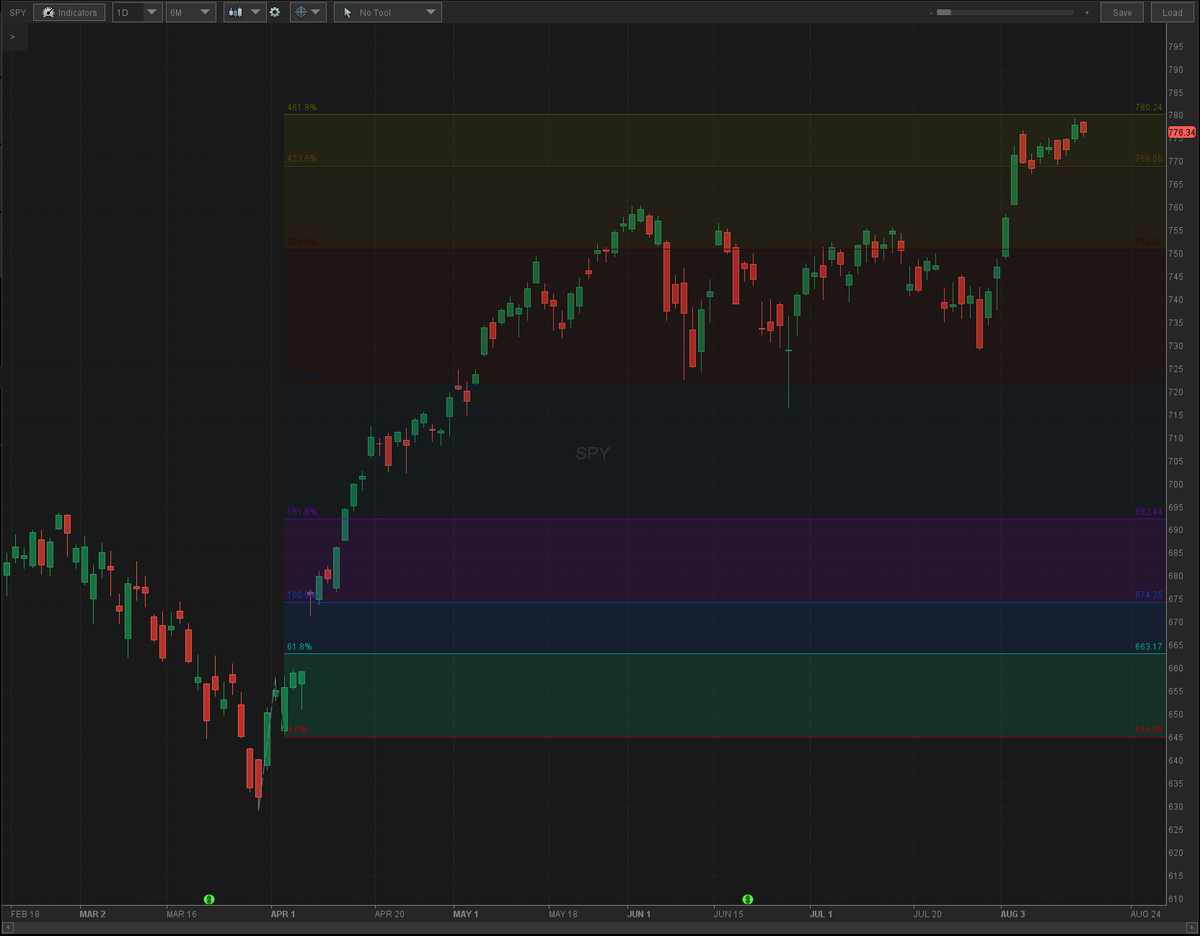Open the 6M time range dropdown
This screenshot has height=936, width=1200.
pyautogui.click(x=190, y=12)
